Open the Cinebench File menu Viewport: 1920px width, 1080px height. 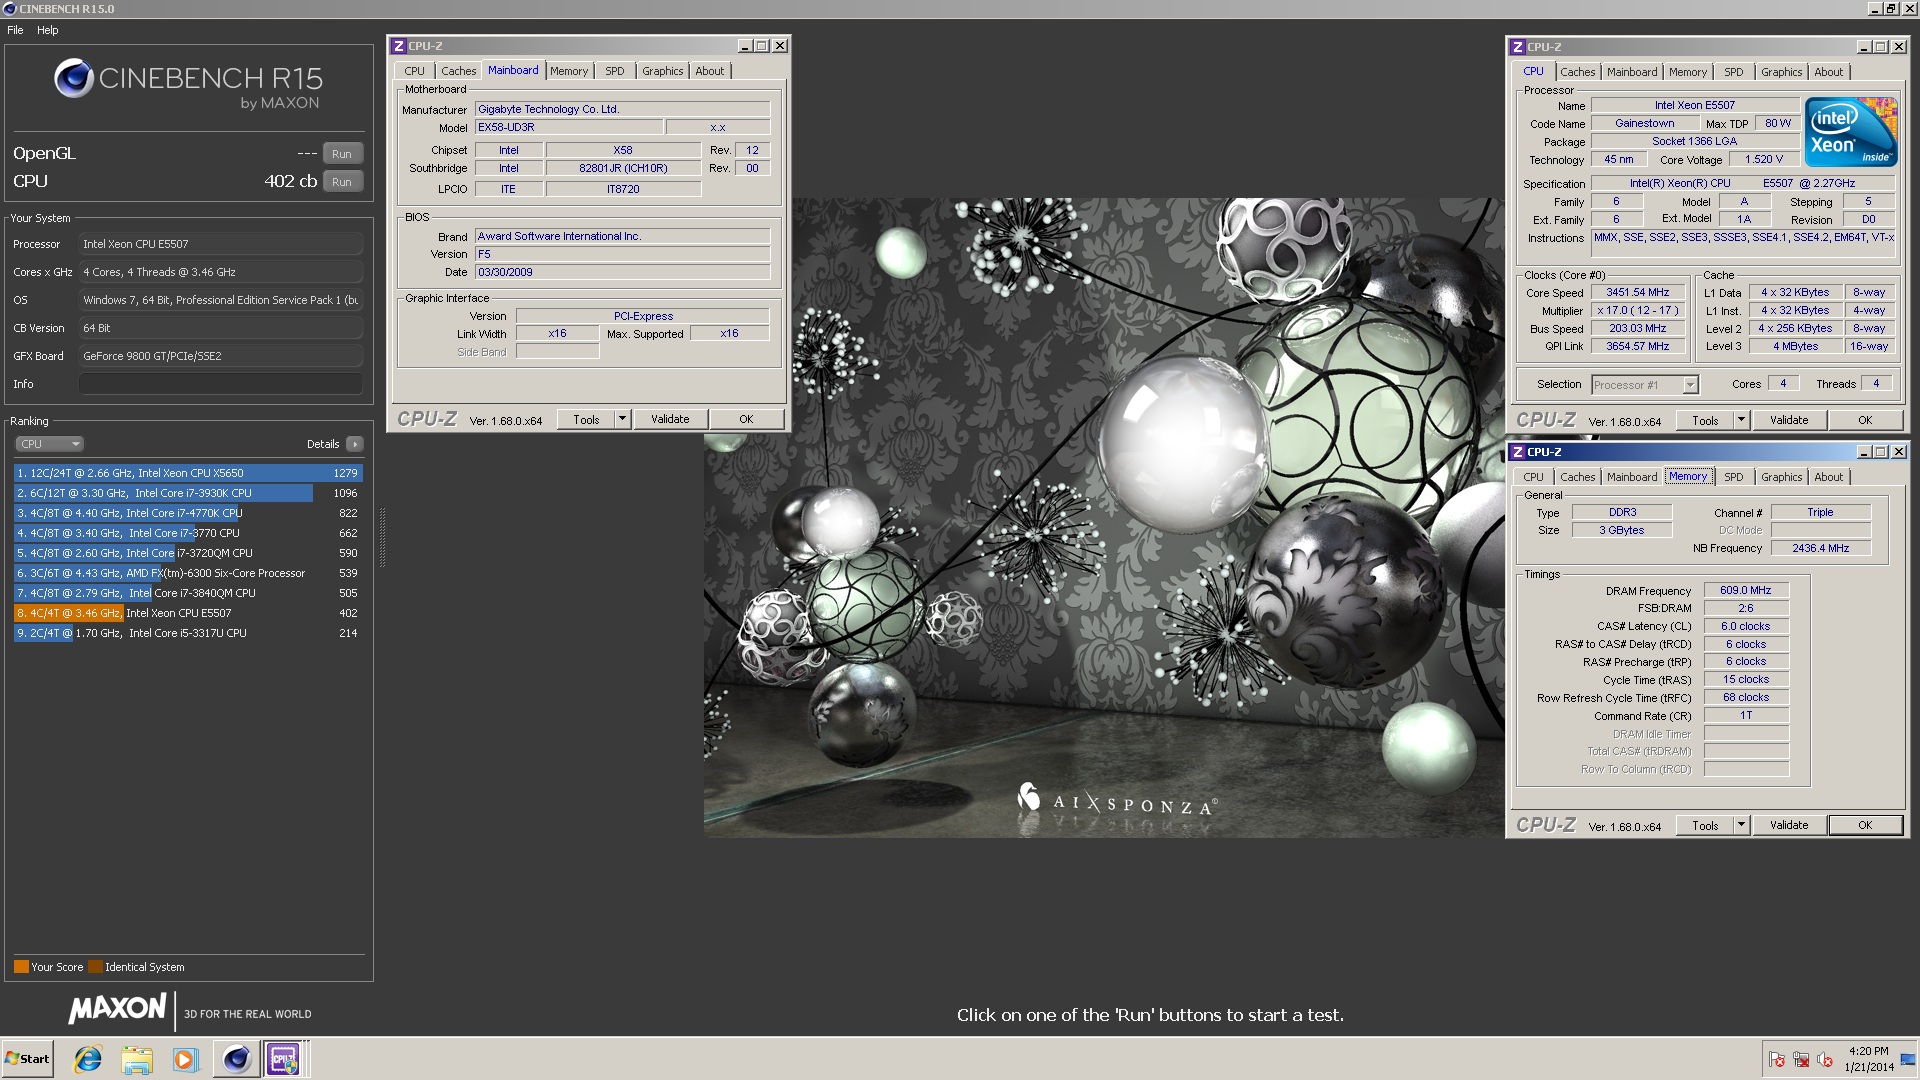pos(15,30)
